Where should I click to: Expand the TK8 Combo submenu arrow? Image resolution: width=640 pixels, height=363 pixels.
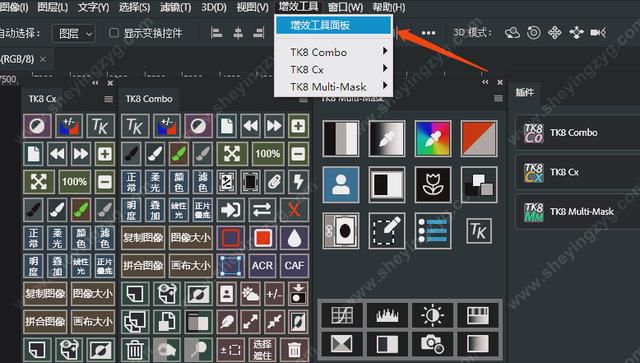384,51
